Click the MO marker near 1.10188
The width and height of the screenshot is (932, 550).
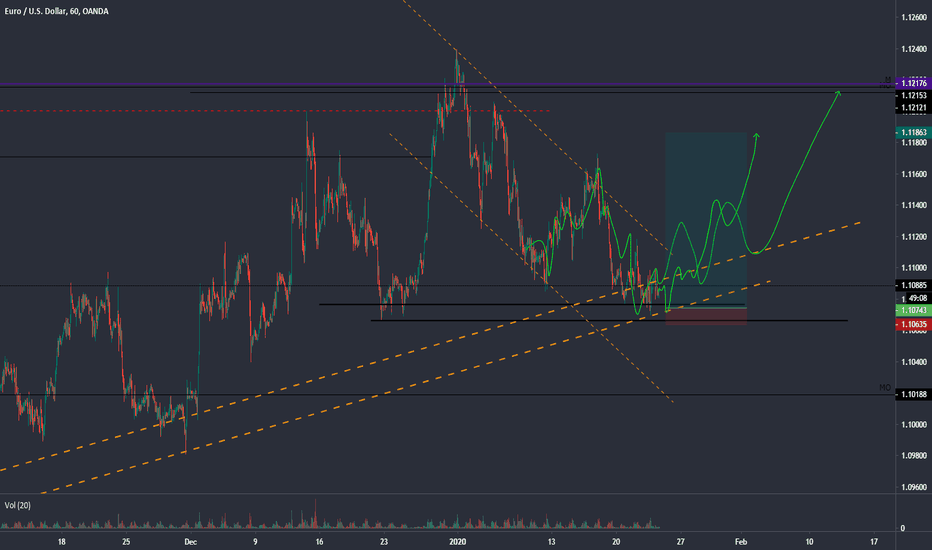(x=884, y=387)
